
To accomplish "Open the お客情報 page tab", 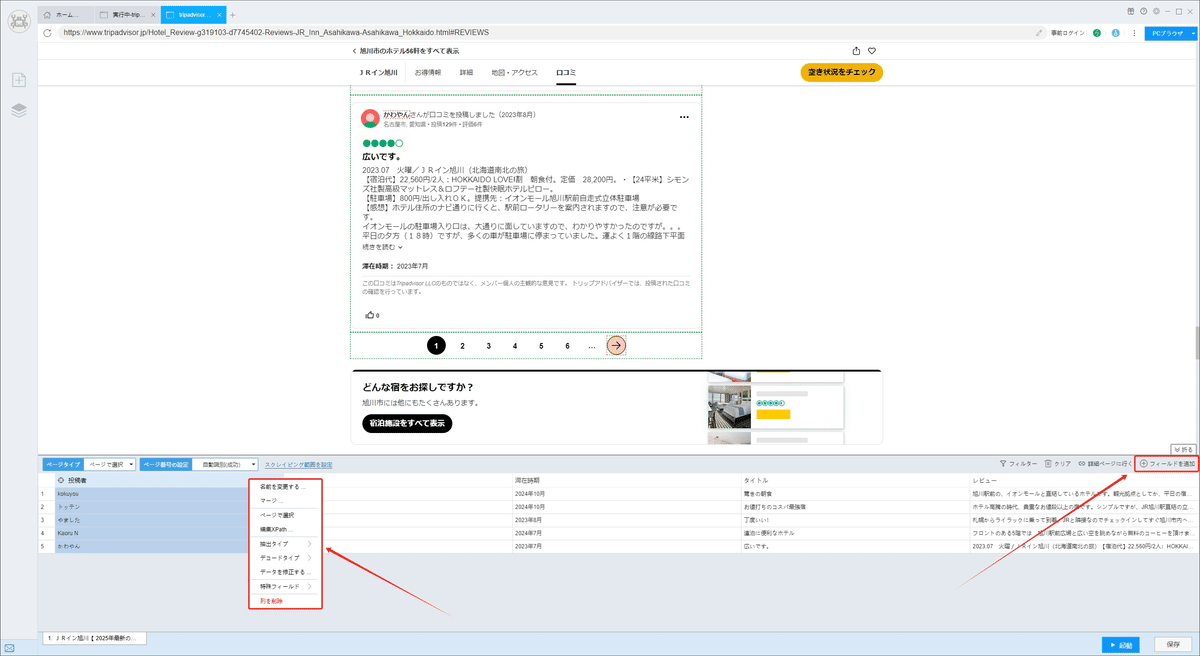I will (428, 73).
